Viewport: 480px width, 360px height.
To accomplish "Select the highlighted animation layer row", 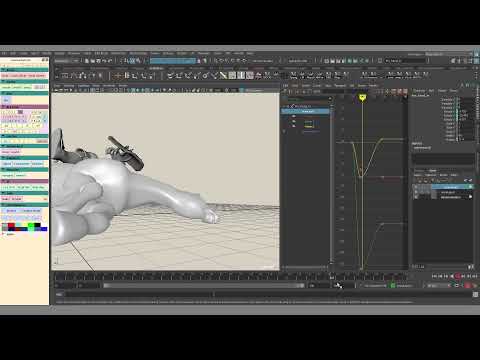I will pos(443,187).
